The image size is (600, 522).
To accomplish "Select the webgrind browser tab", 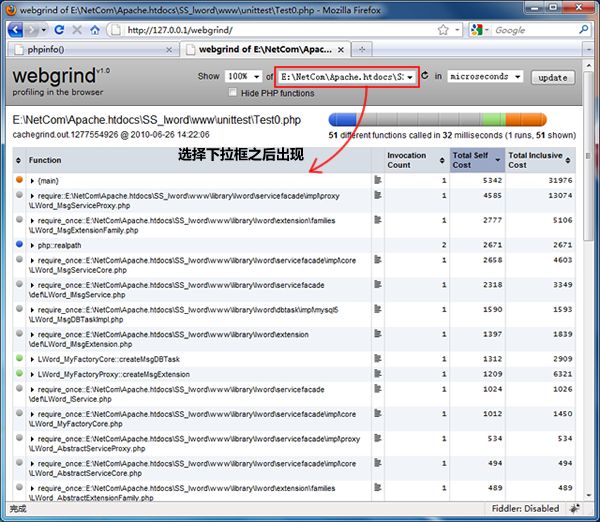I will click(x=265, y=49).
